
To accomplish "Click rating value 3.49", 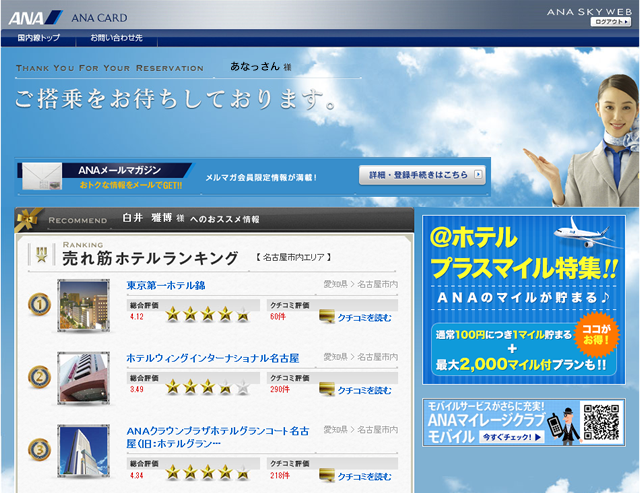I will tap(137, 389).
